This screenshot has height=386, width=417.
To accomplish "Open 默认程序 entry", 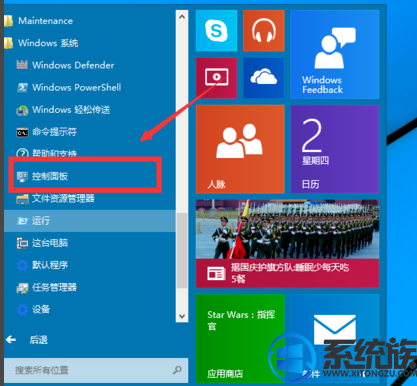I will point(90,265).
